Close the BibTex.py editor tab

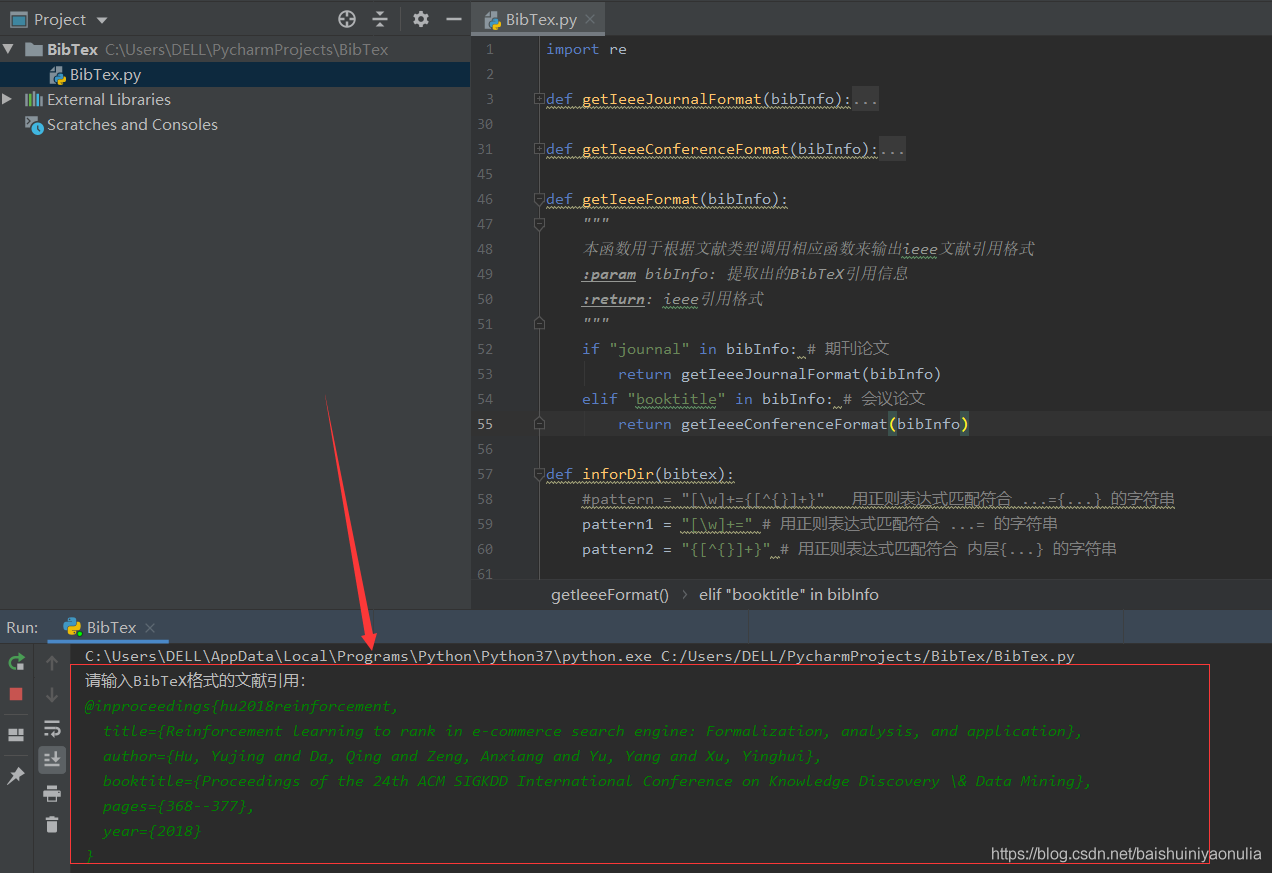click(591, 19)
